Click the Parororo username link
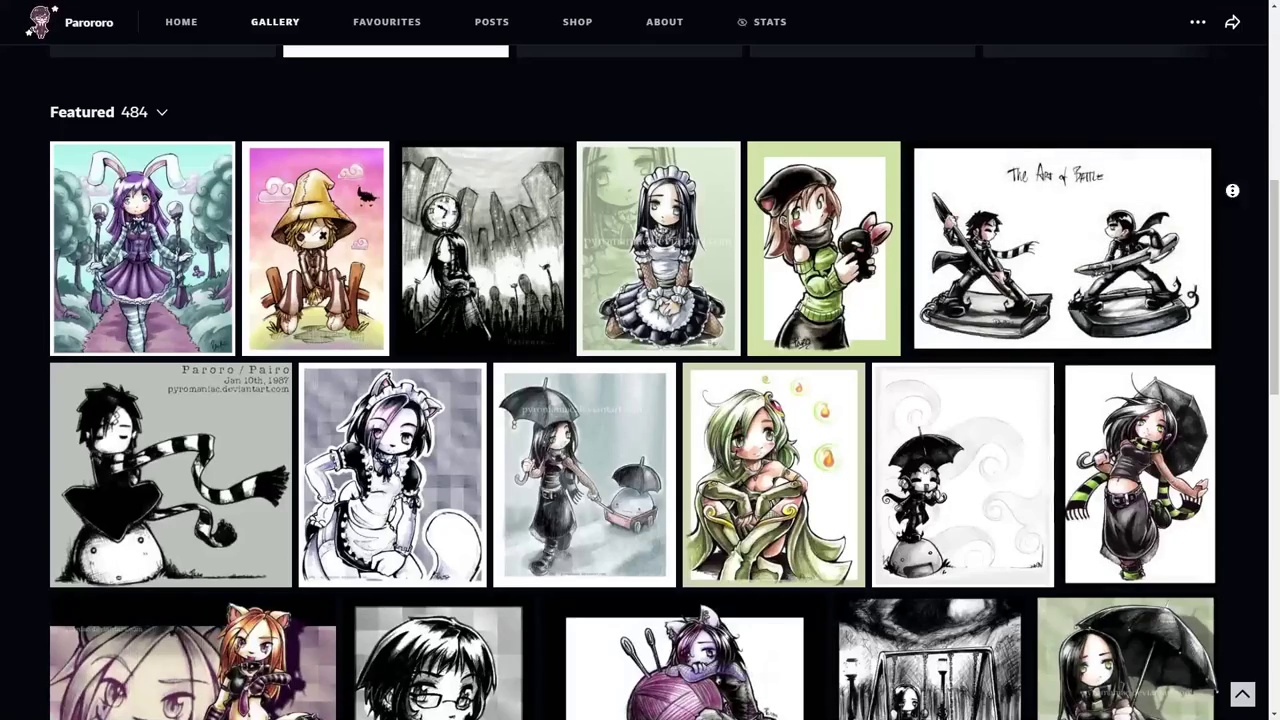1280x720 pixels. tap(89, 22)
